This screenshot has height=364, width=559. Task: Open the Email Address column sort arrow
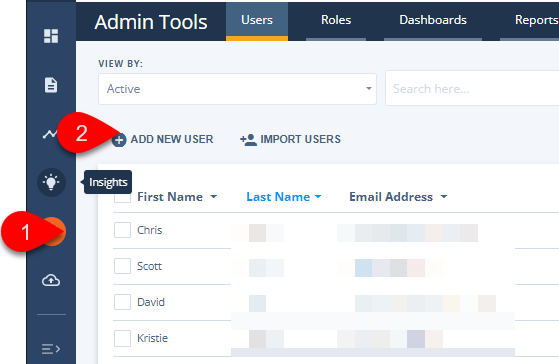(x=444, y=197)
